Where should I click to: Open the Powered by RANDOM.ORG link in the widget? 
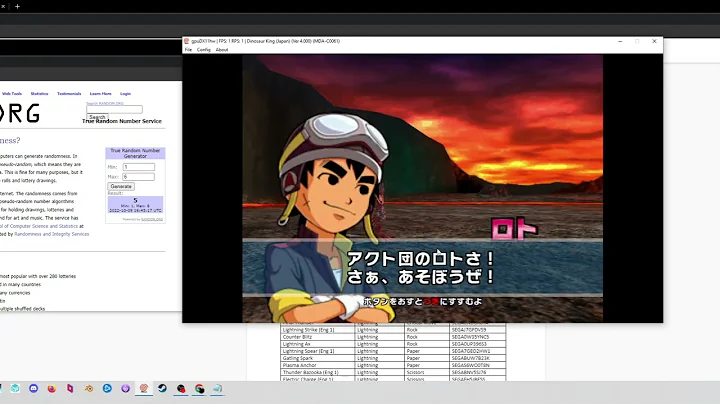coord(152,219)
